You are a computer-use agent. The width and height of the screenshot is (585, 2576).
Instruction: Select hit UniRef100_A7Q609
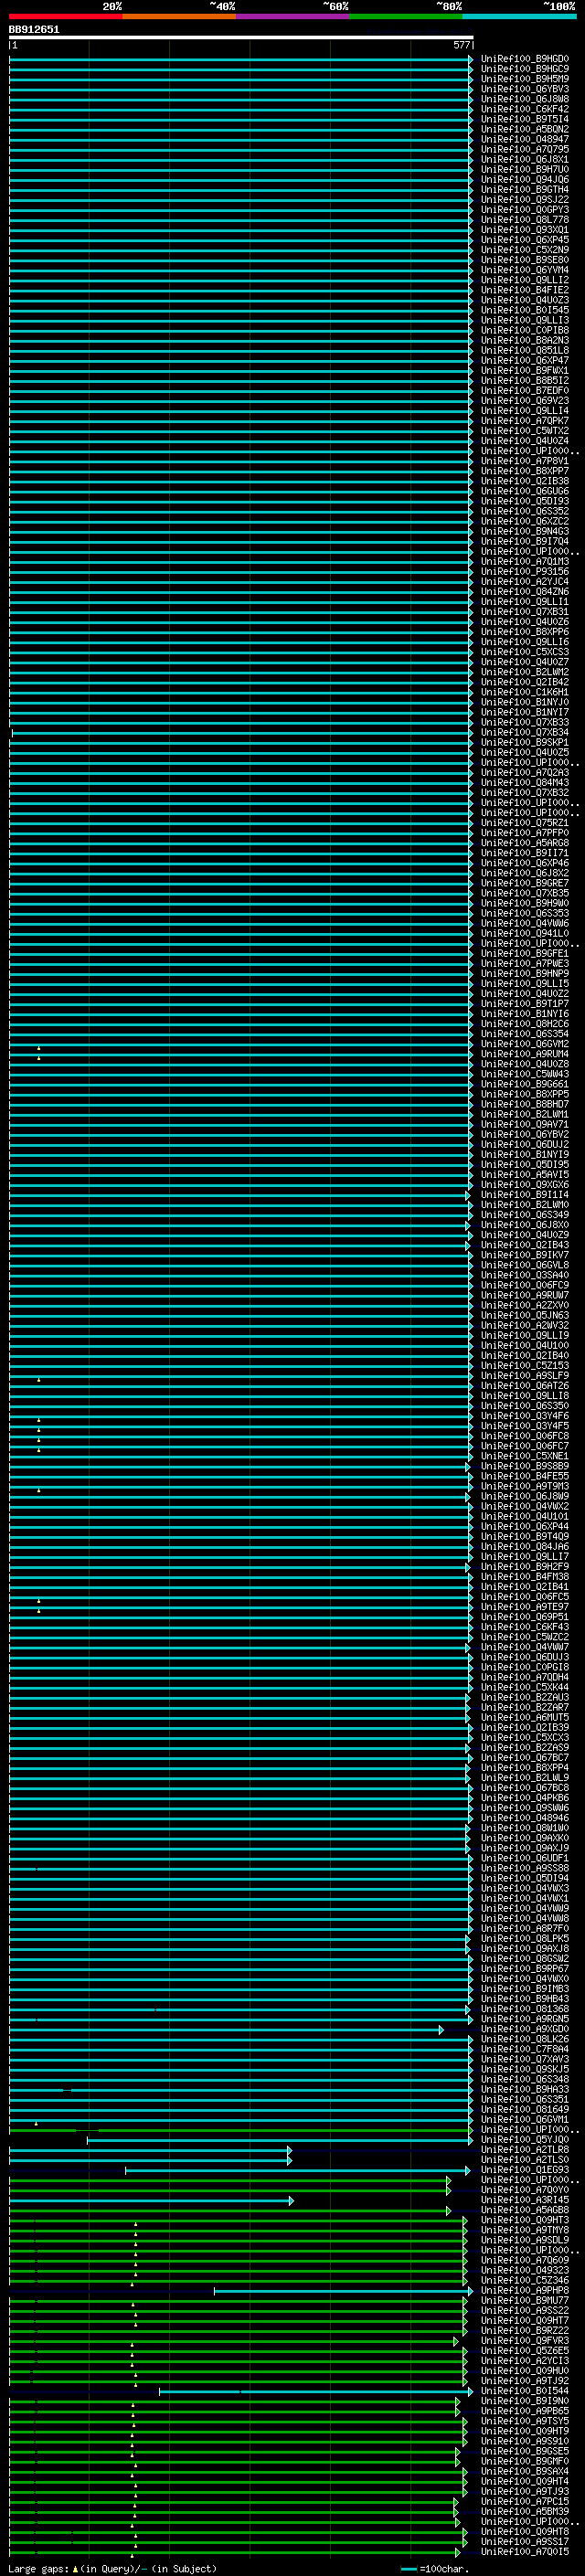pyautogui.click(x=525, y=2260)
